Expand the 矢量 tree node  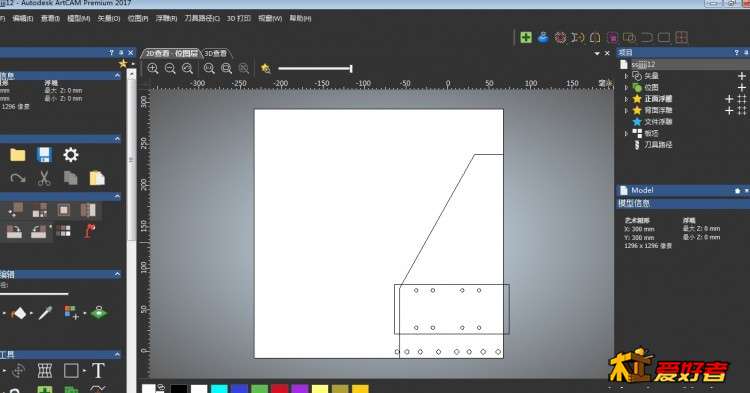point(626,76)
